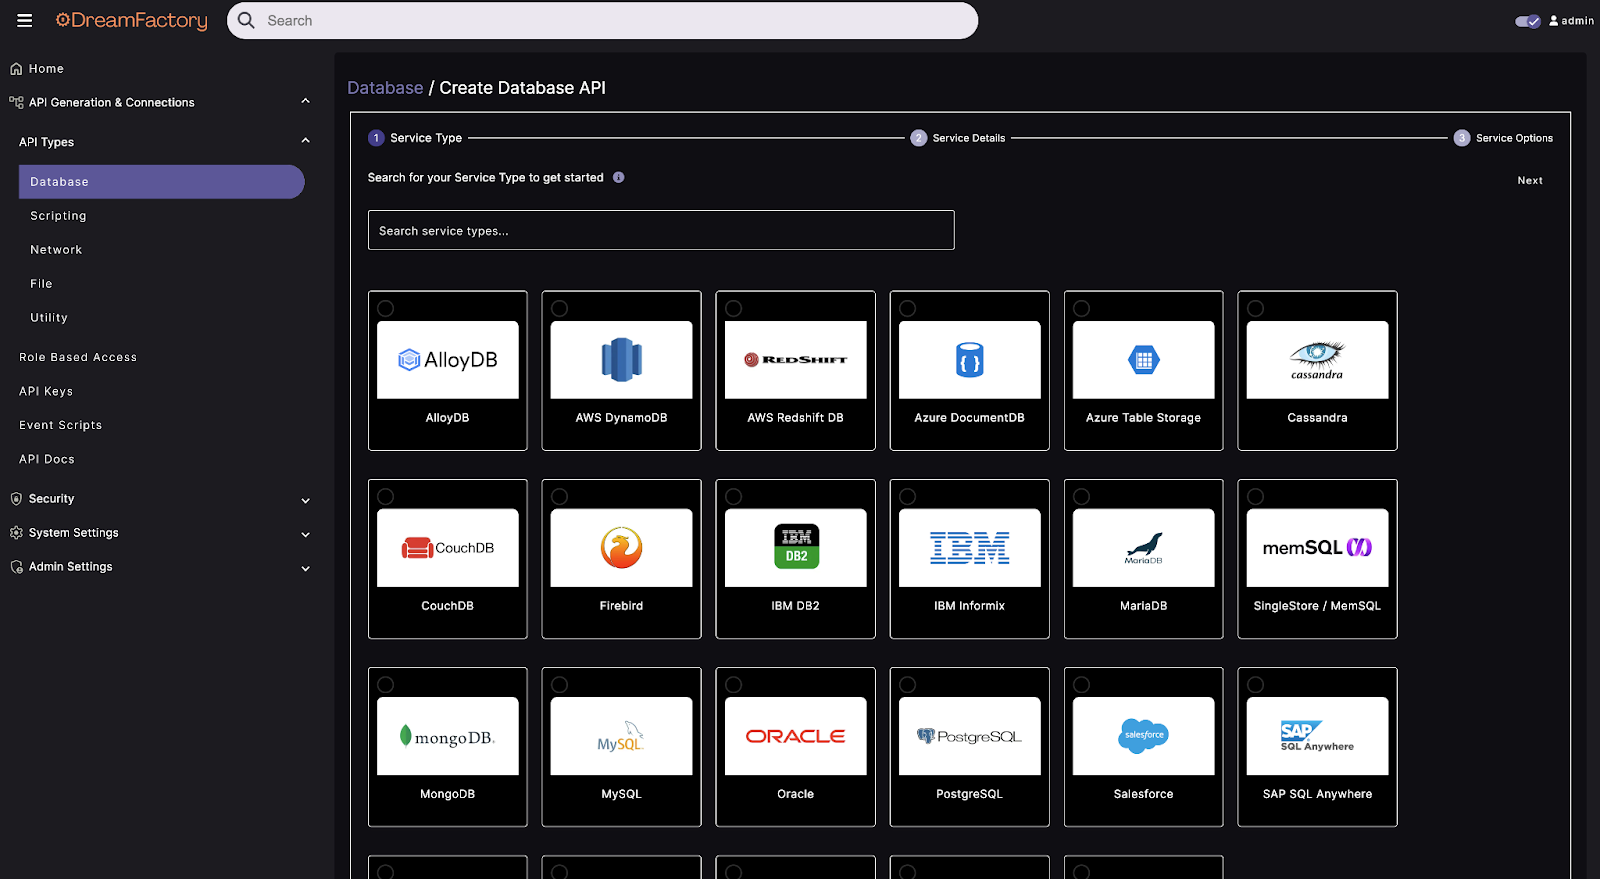Select the AlloyDB radio button
The width and height of the screenshot is (1600, 879).
tap(386, 309)
